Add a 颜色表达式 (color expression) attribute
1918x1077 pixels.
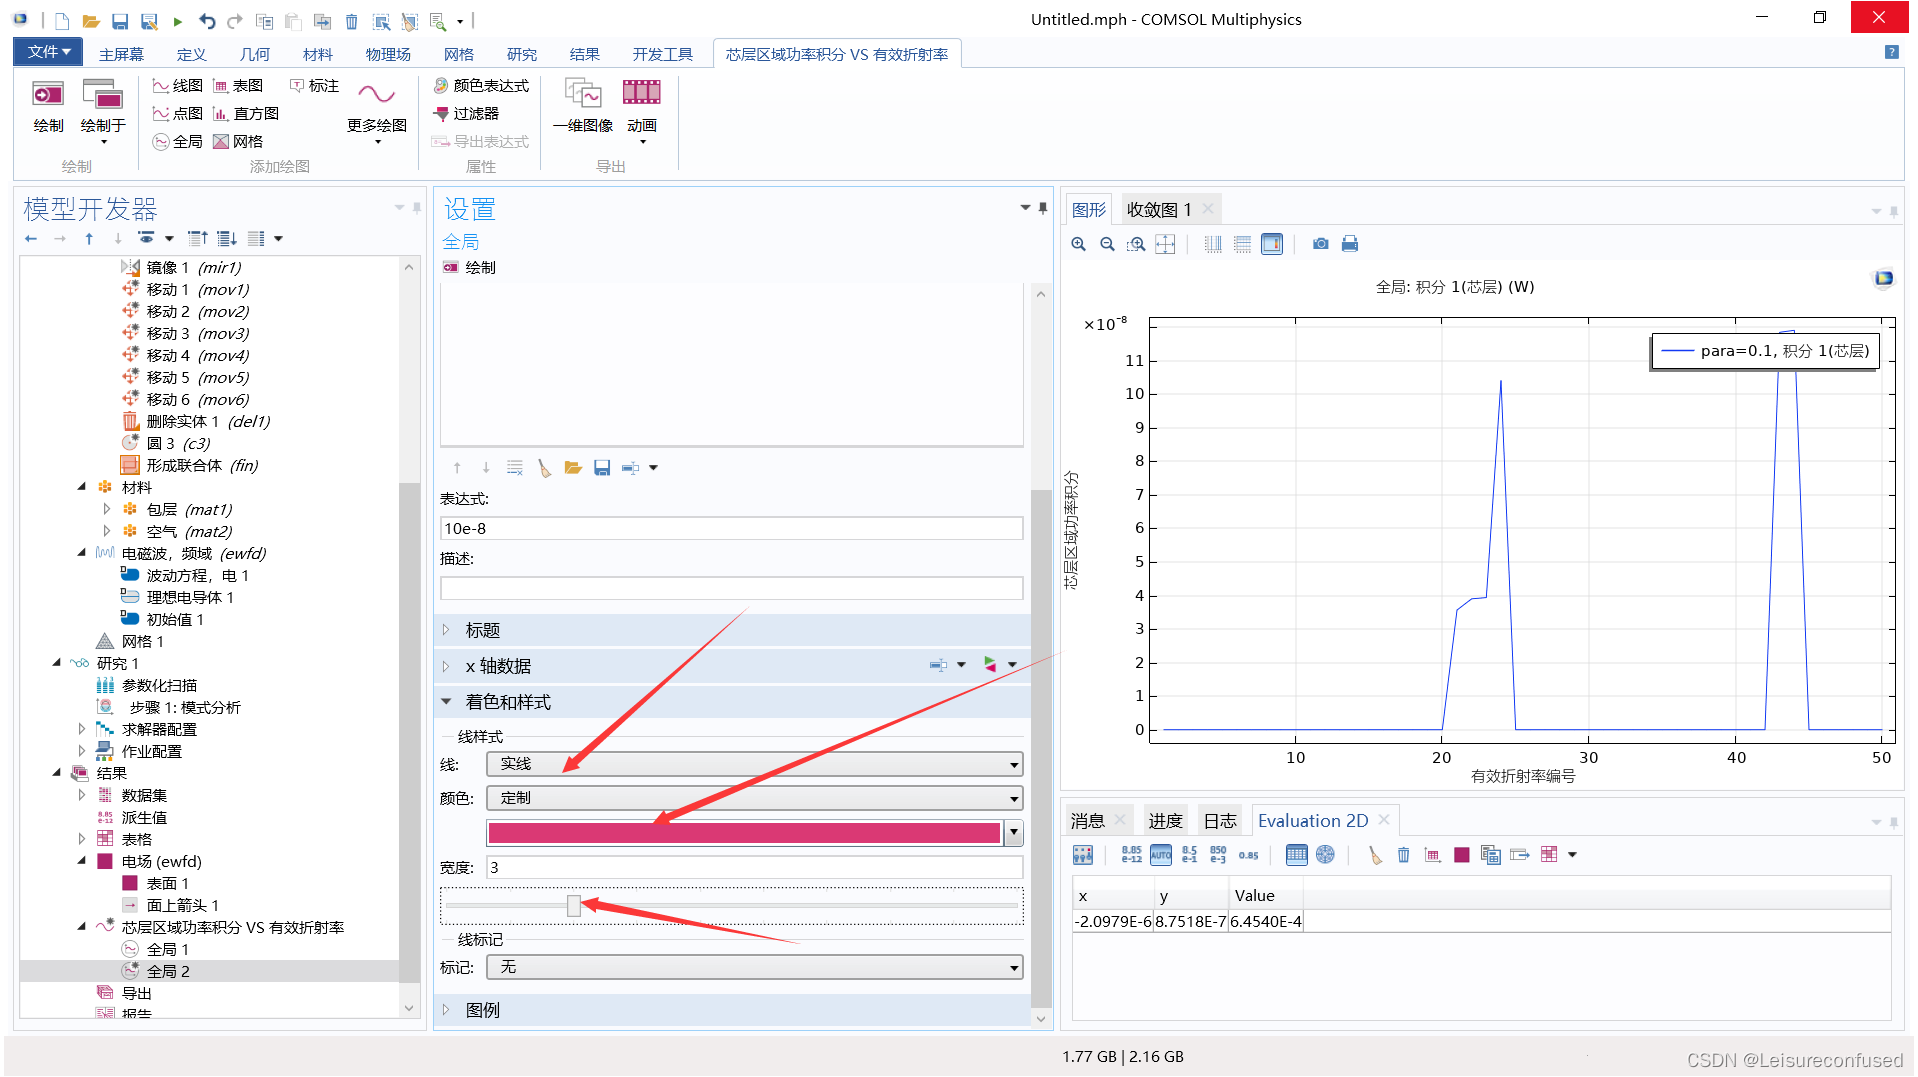point(481,86)
